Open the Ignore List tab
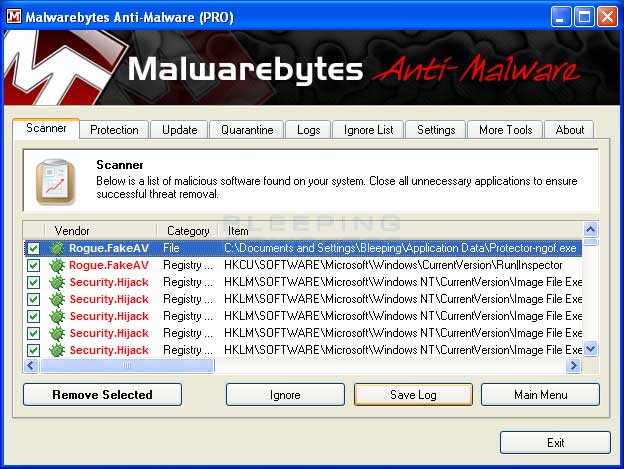Viewport: 624px width, 469px height. coord(369,130)
